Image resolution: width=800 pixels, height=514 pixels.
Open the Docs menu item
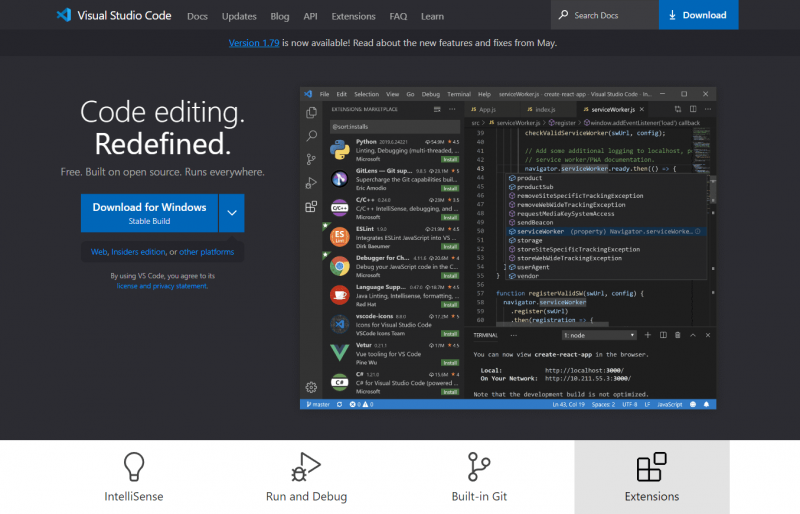(x=197, y=16)
